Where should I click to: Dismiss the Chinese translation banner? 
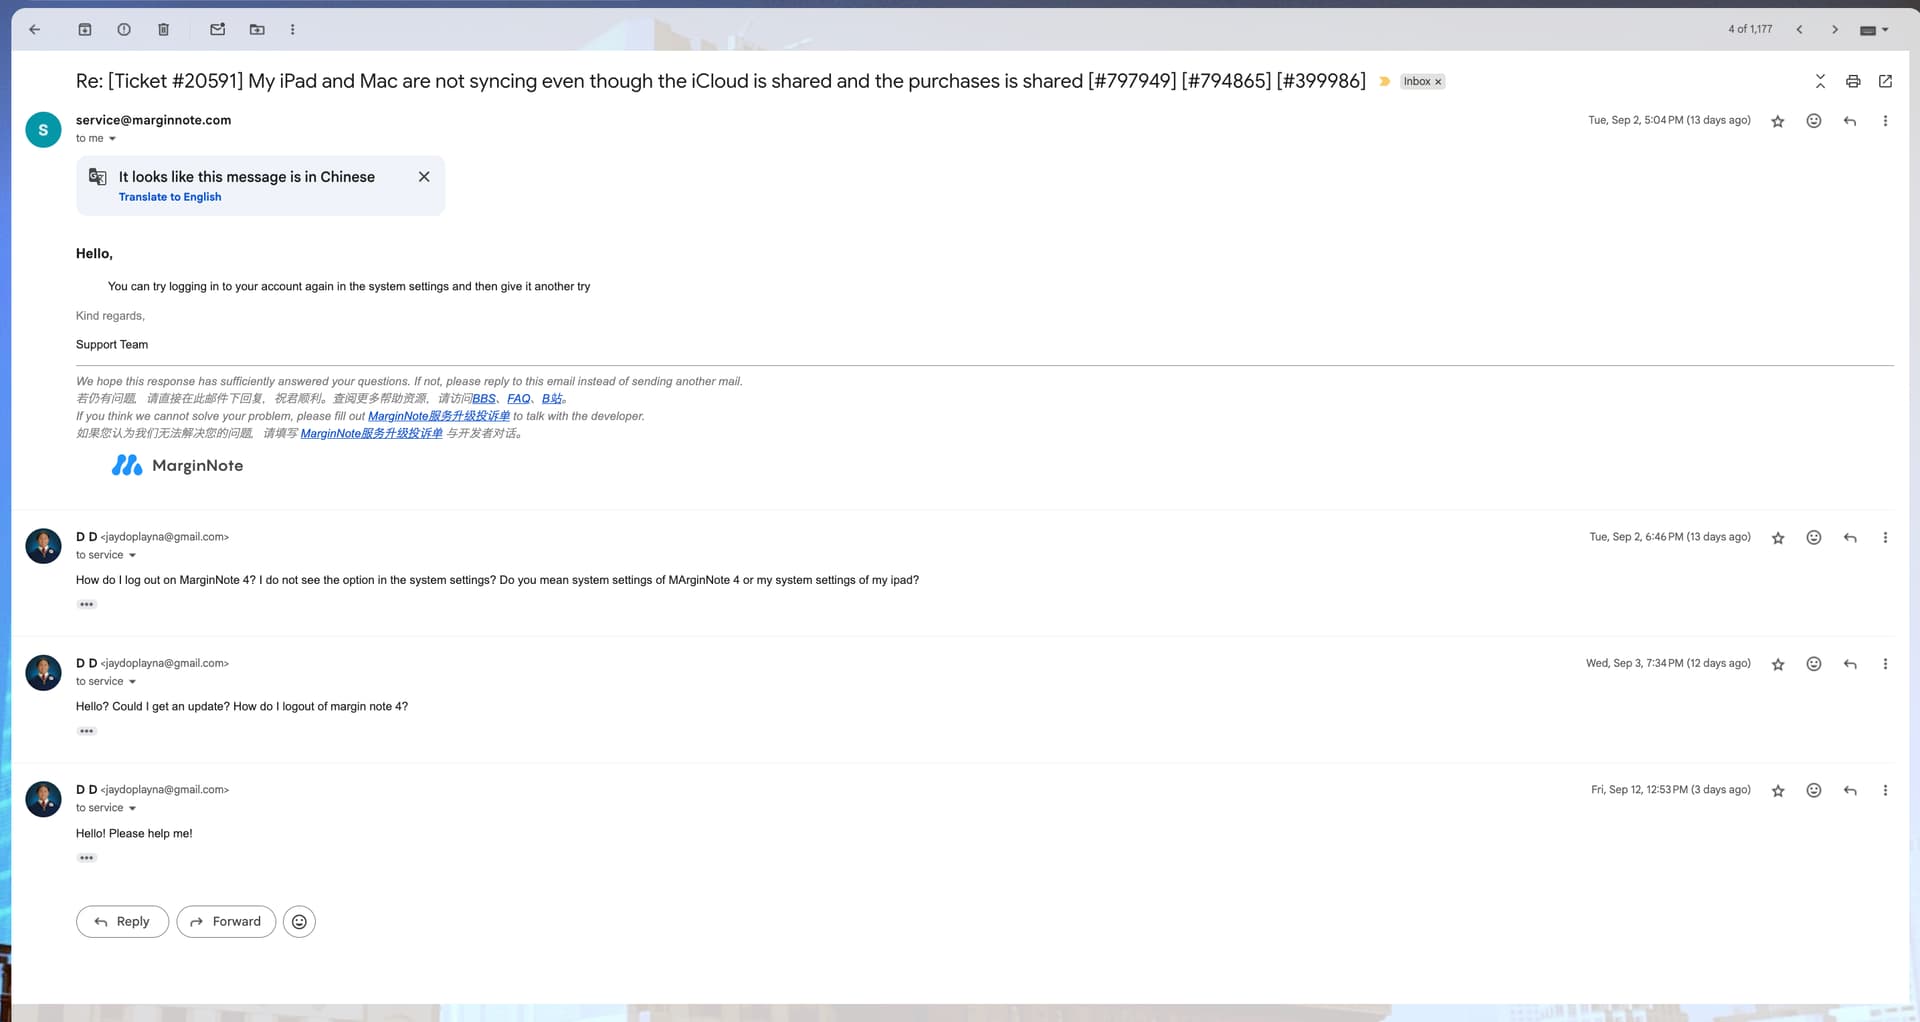(x=424, y=176)
